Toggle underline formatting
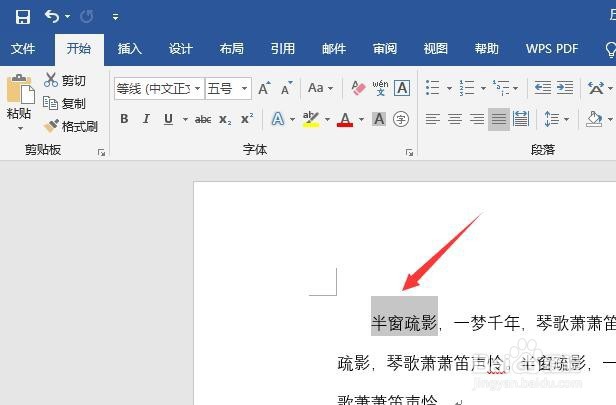 [169, 119]
